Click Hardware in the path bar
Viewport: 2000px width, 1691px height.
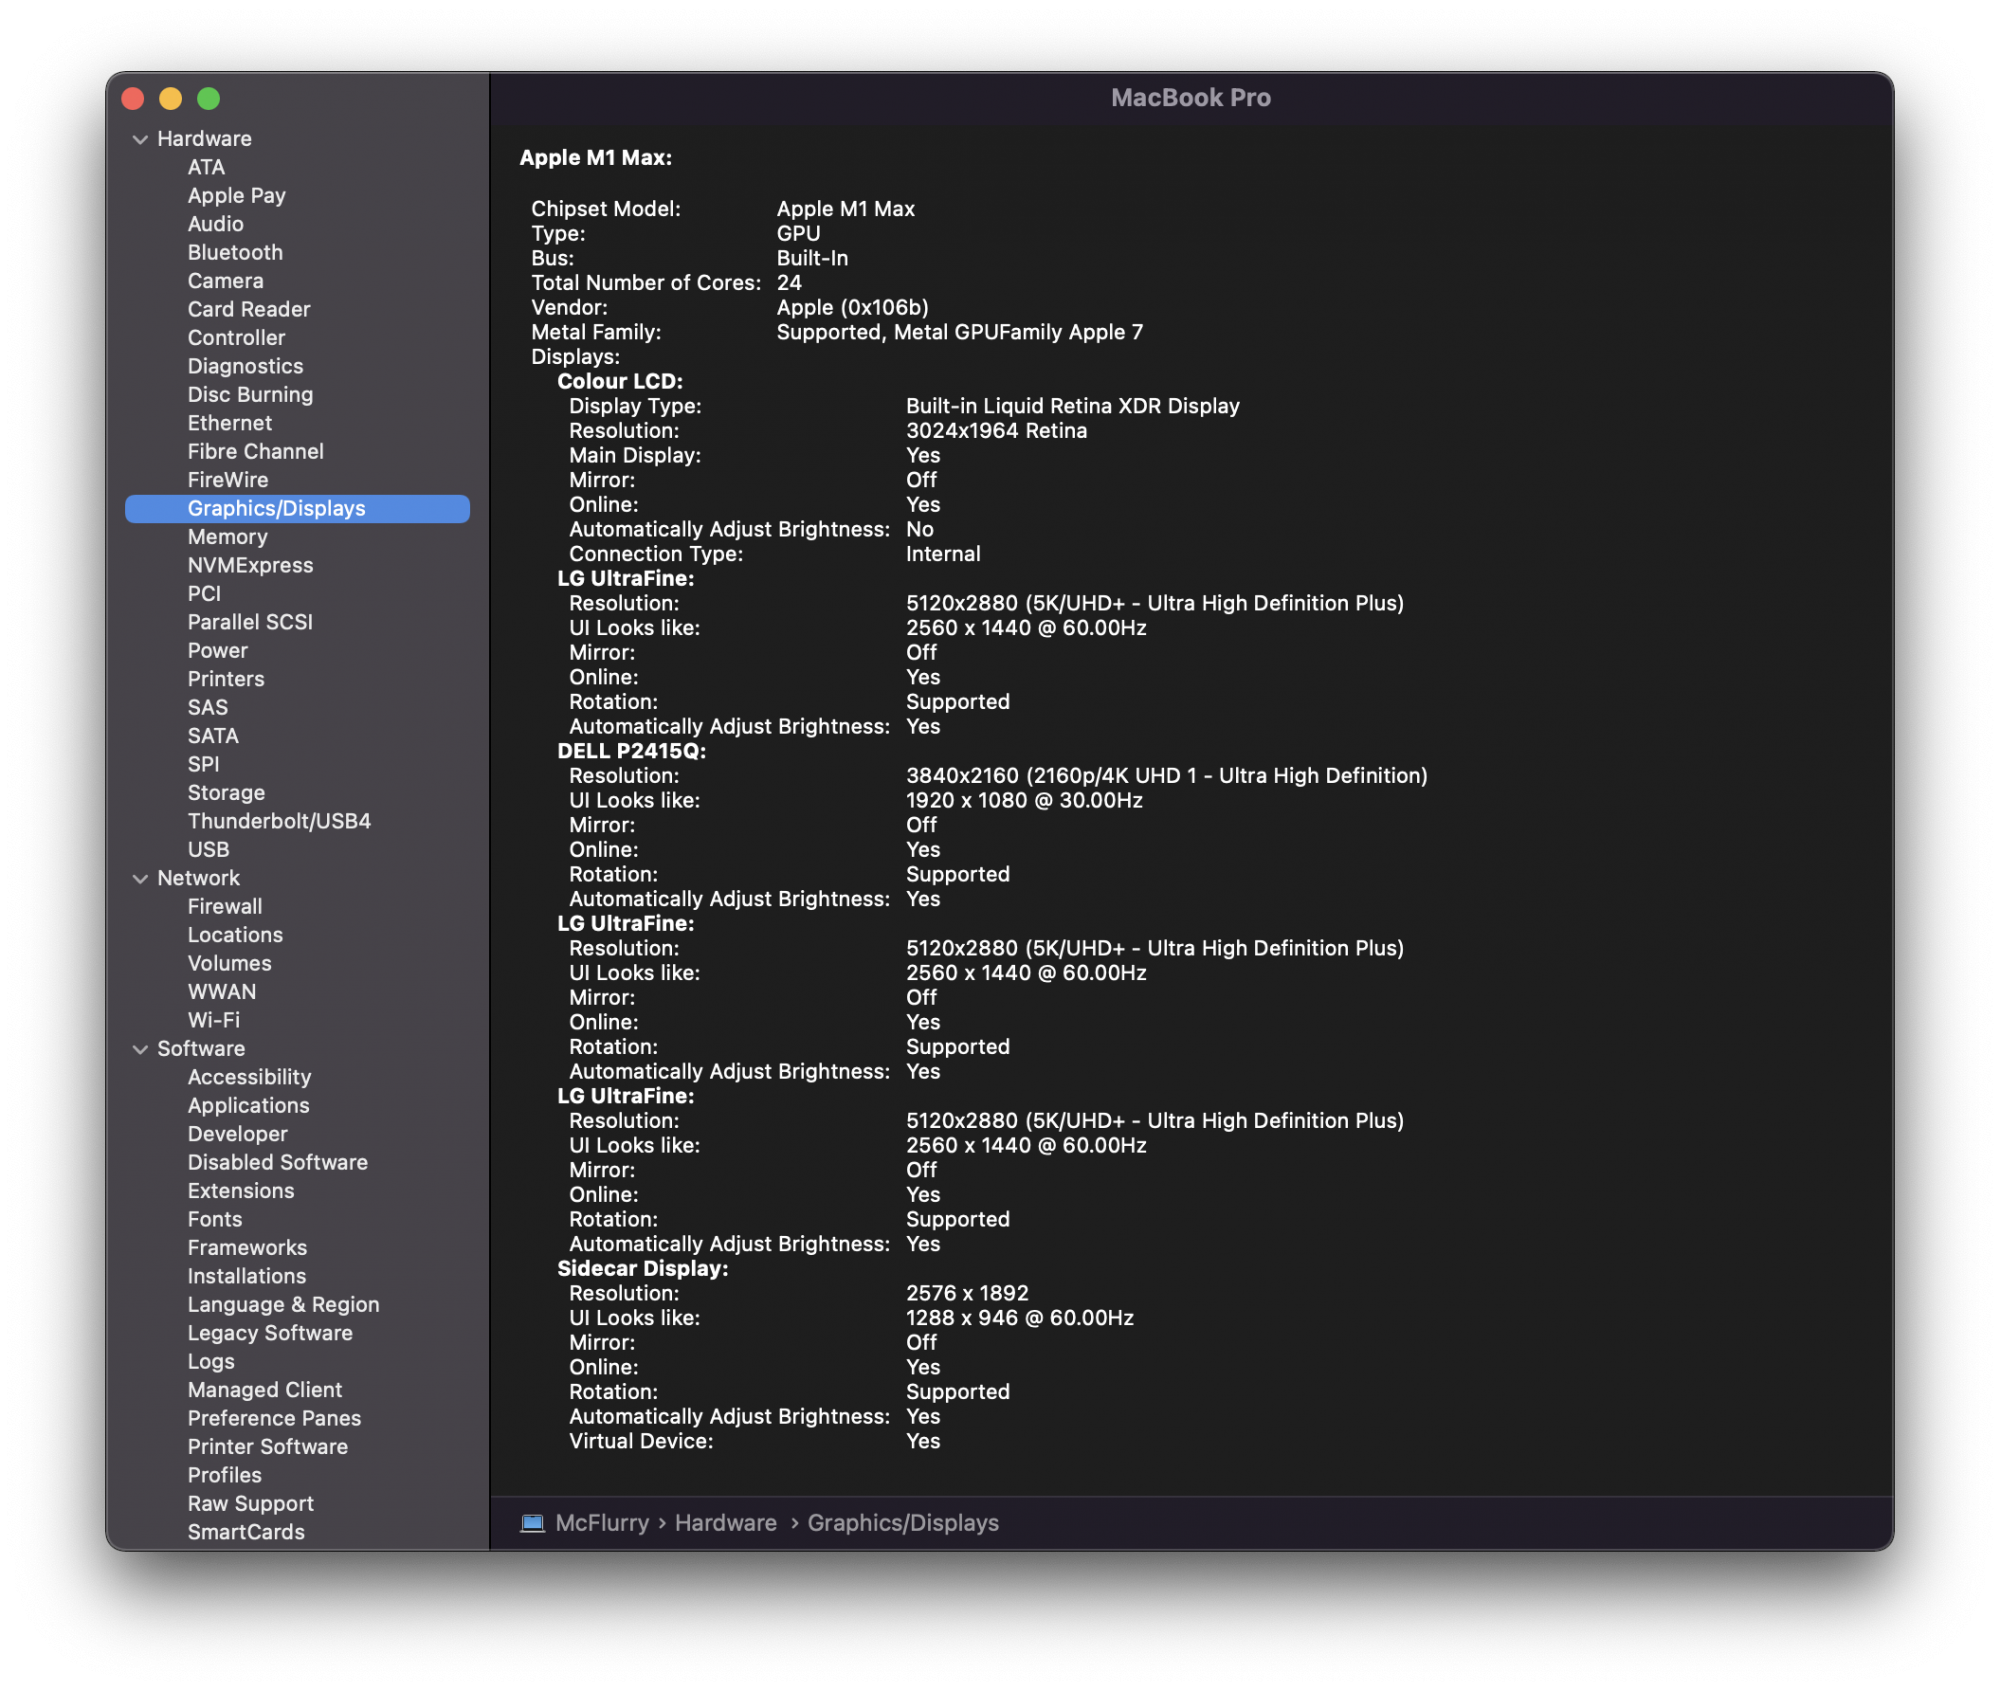tap(726, 1523)
